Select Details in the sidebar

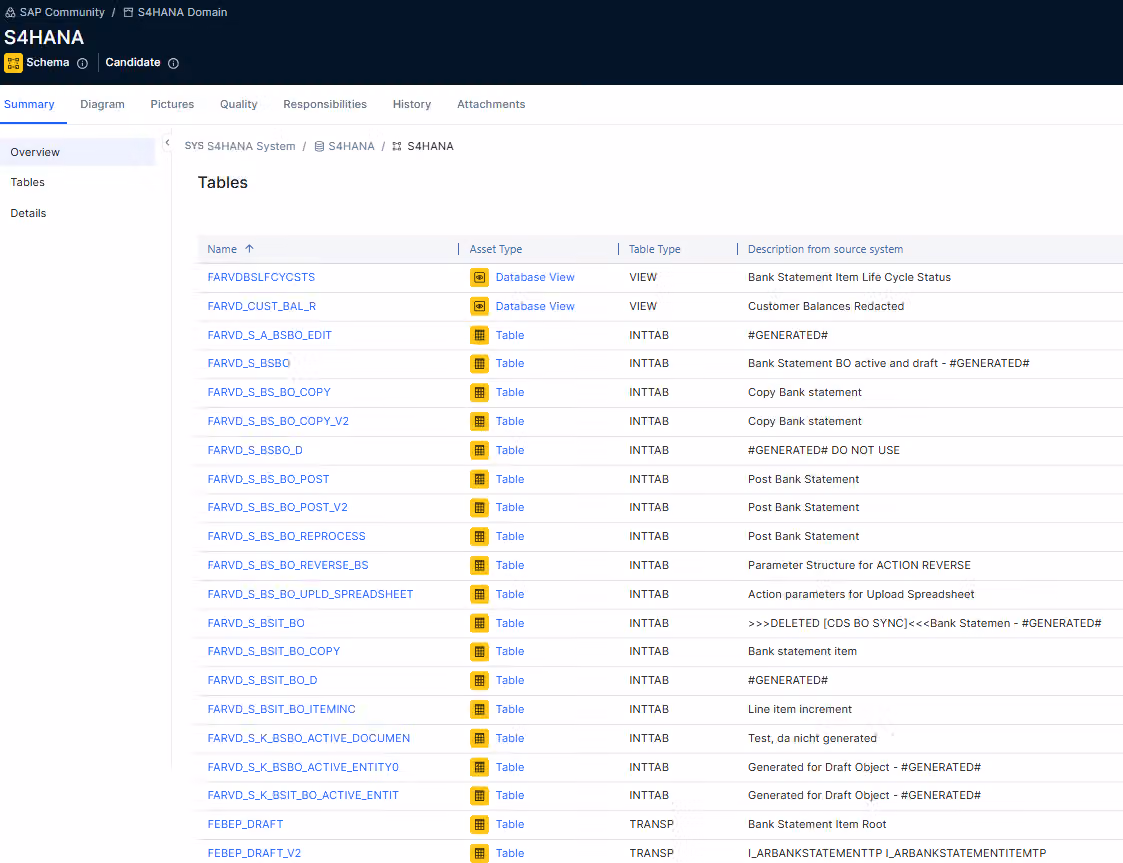click(x=28, y=213)
